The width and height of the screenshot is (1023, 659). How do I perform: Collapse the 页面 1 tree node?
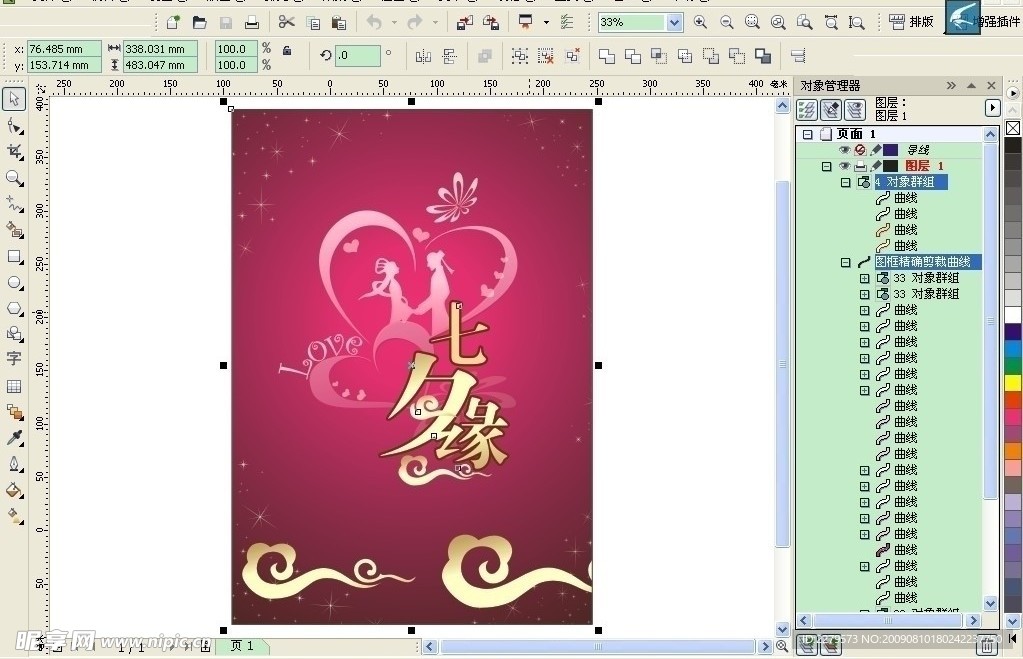coord(808,134)
